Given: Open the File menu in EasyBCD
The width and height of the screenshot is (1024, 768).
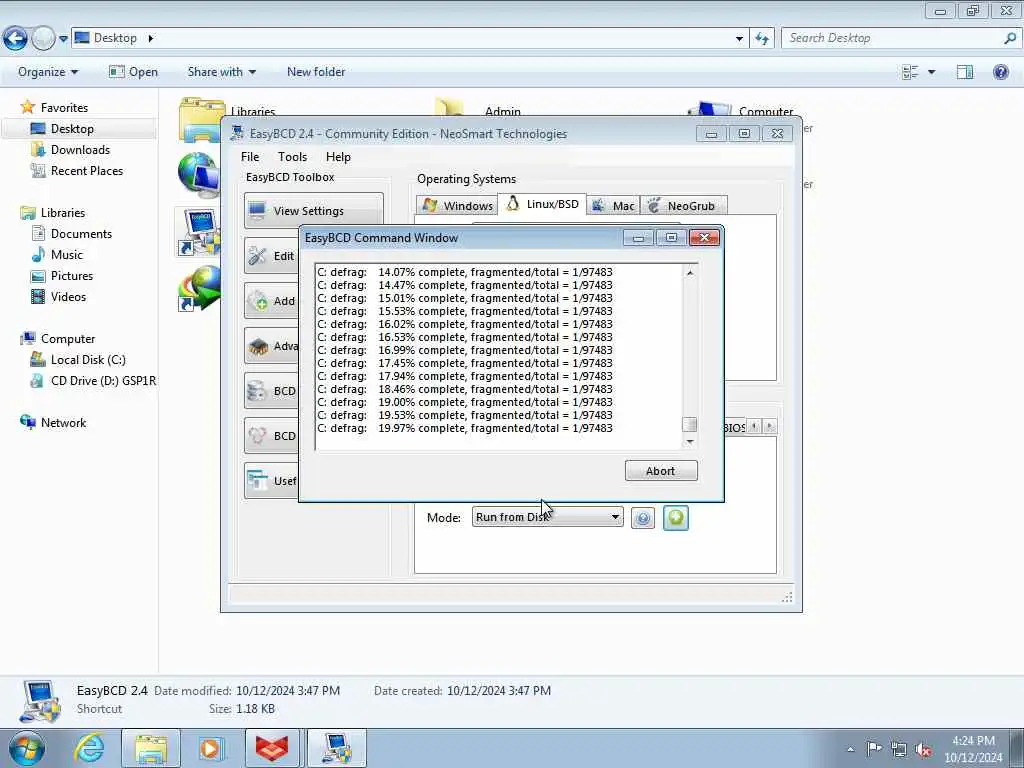Looking at the screenshot, I should tap(249, 157).
